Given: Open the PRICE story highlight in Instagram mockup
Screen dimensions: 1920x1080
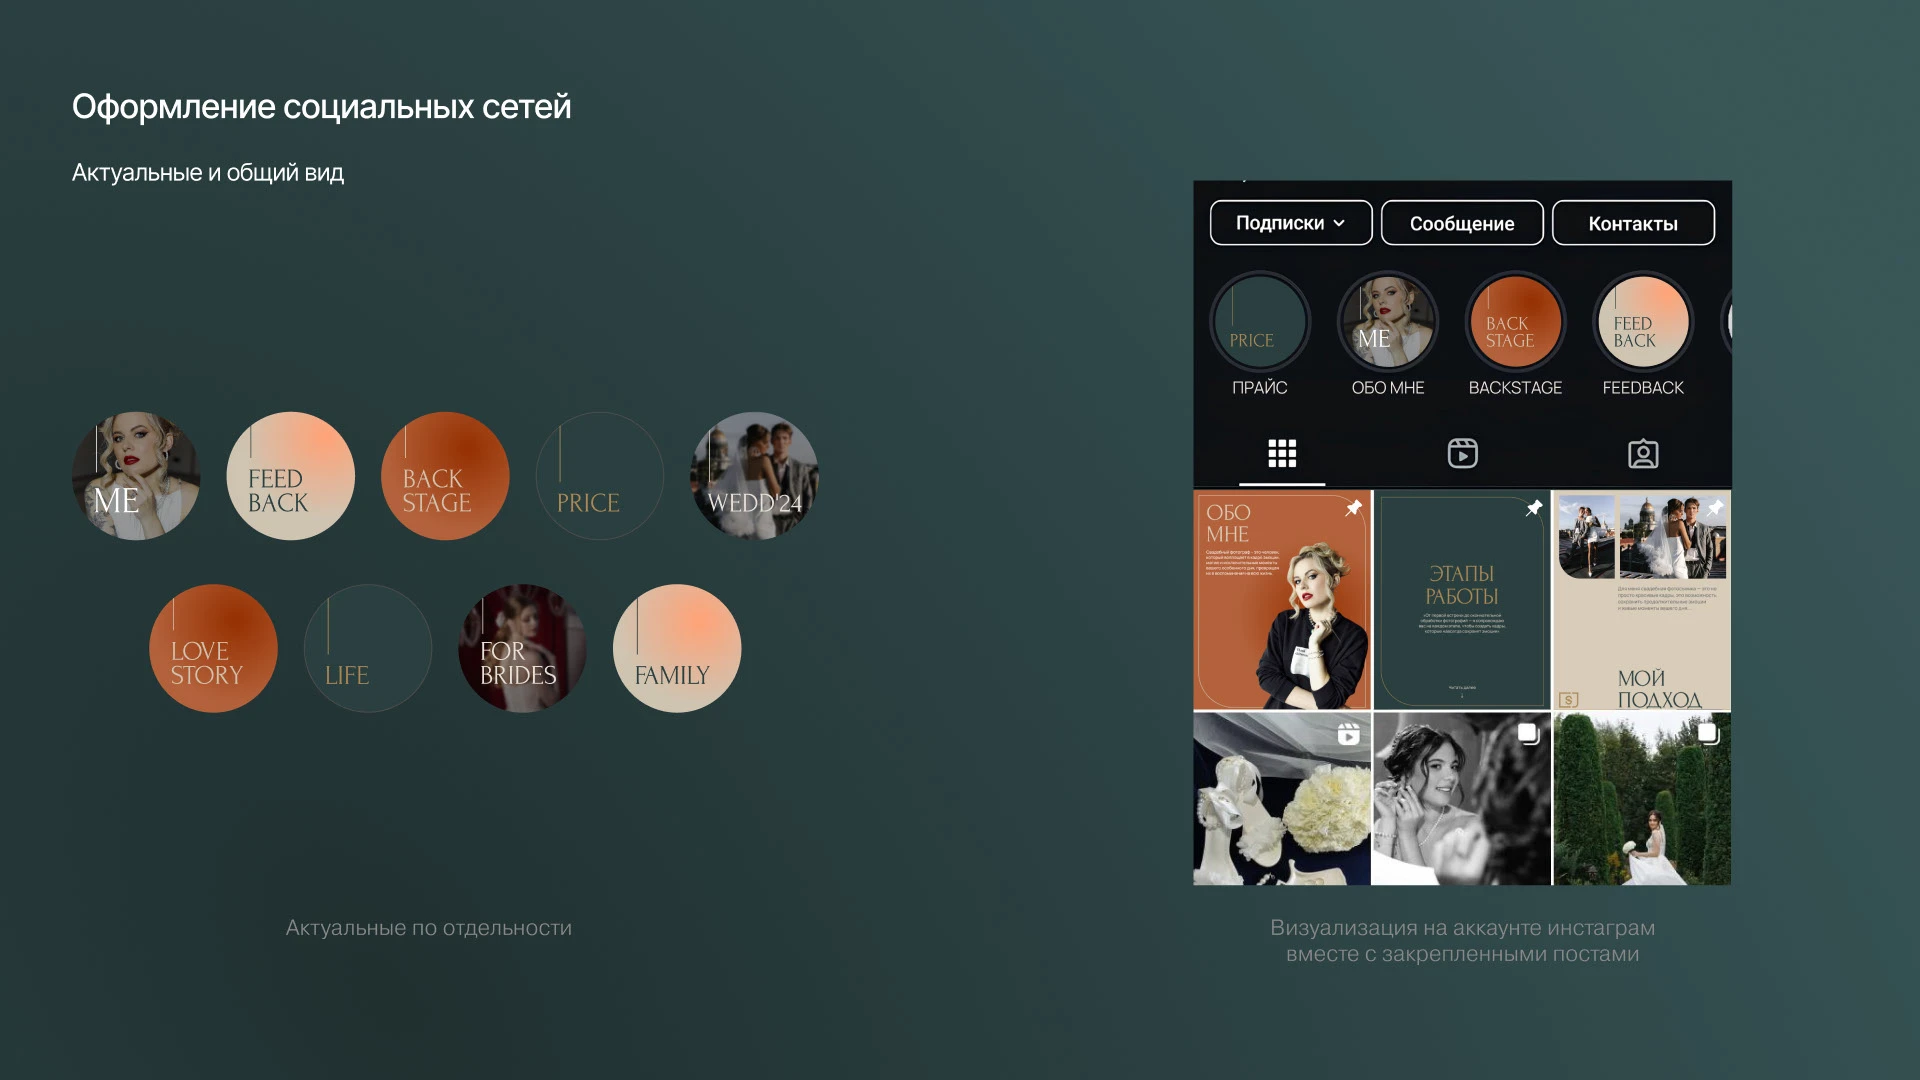Looking at the screenshot, I should pyautogui.click(x=1259, y=322).
